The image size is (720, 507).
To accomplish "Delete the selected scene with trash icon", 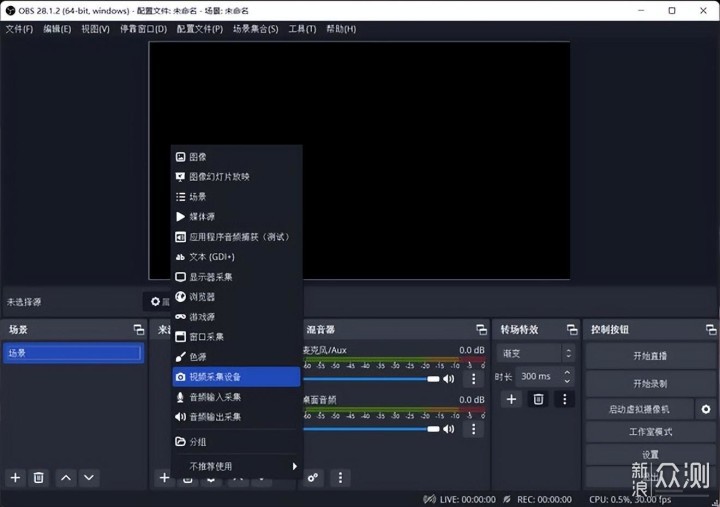I will pyautogui.click(x=39, y=478).
